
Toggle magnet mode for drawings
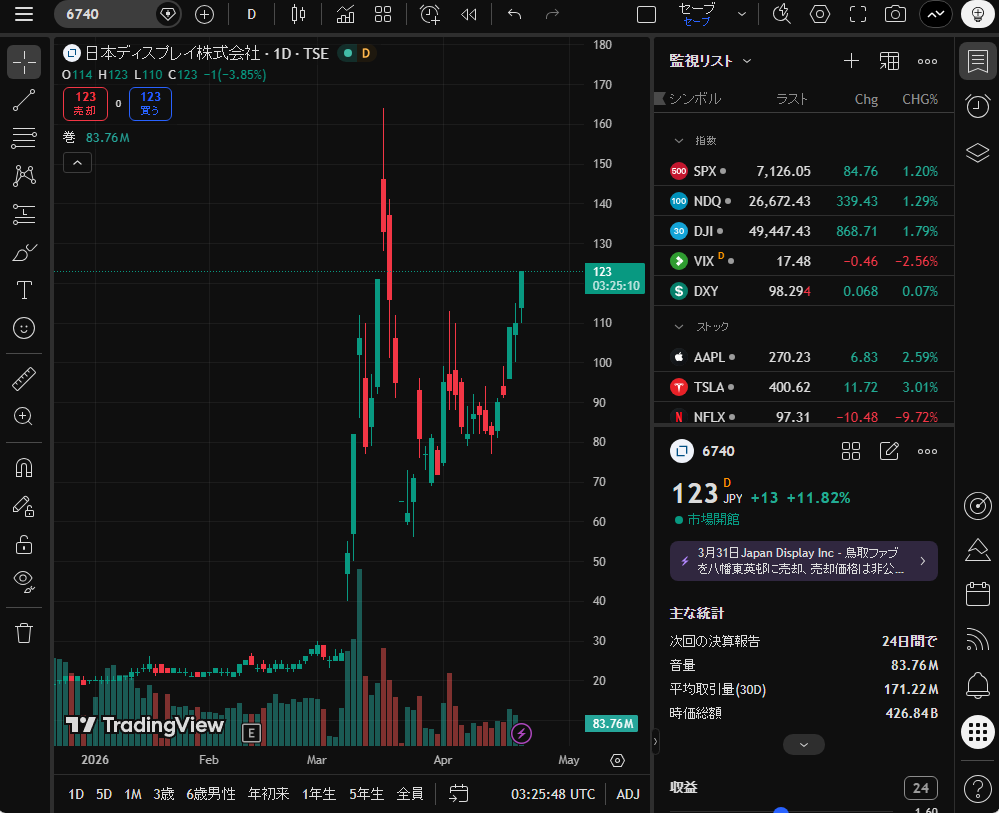point(24,468)
